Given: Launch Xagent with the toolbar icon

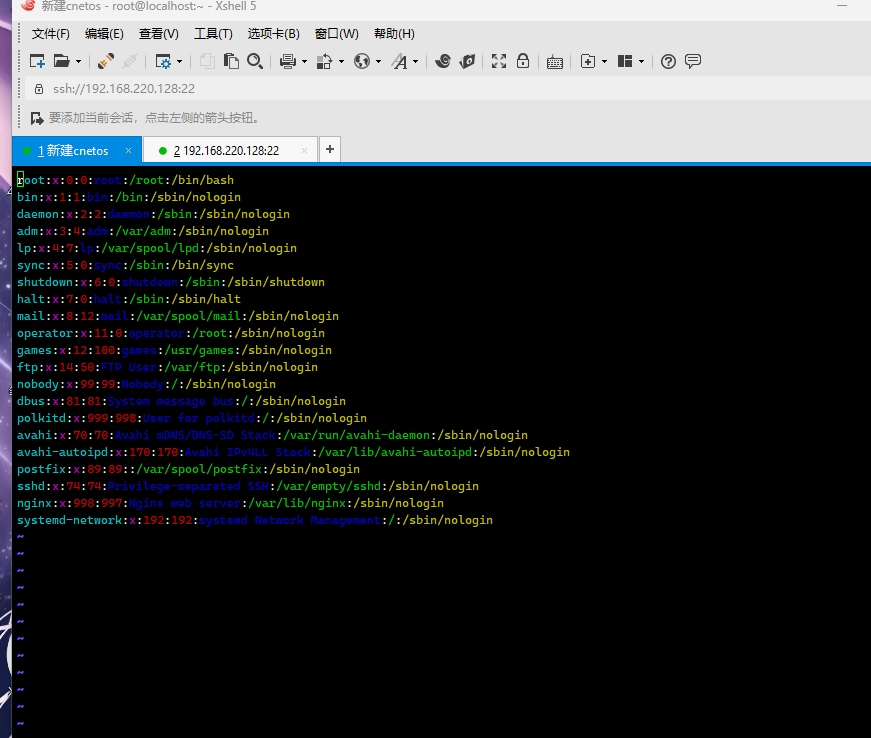Looking at the screenshot, I should [x=467, y=61].
